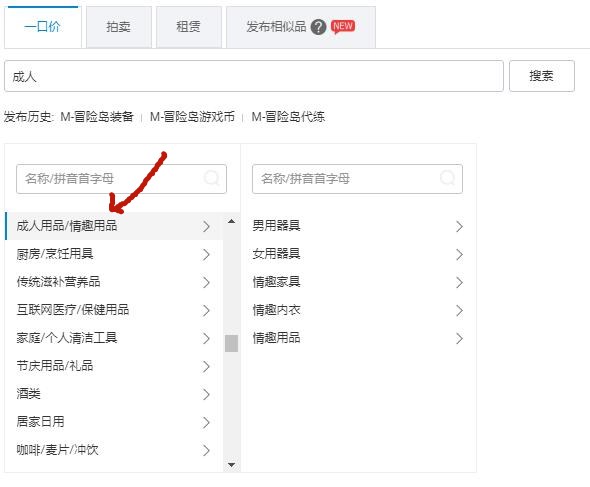590x487 pixels.
Task: Click the help question mark icon beside 发布相似品
Action: [318, 27]
